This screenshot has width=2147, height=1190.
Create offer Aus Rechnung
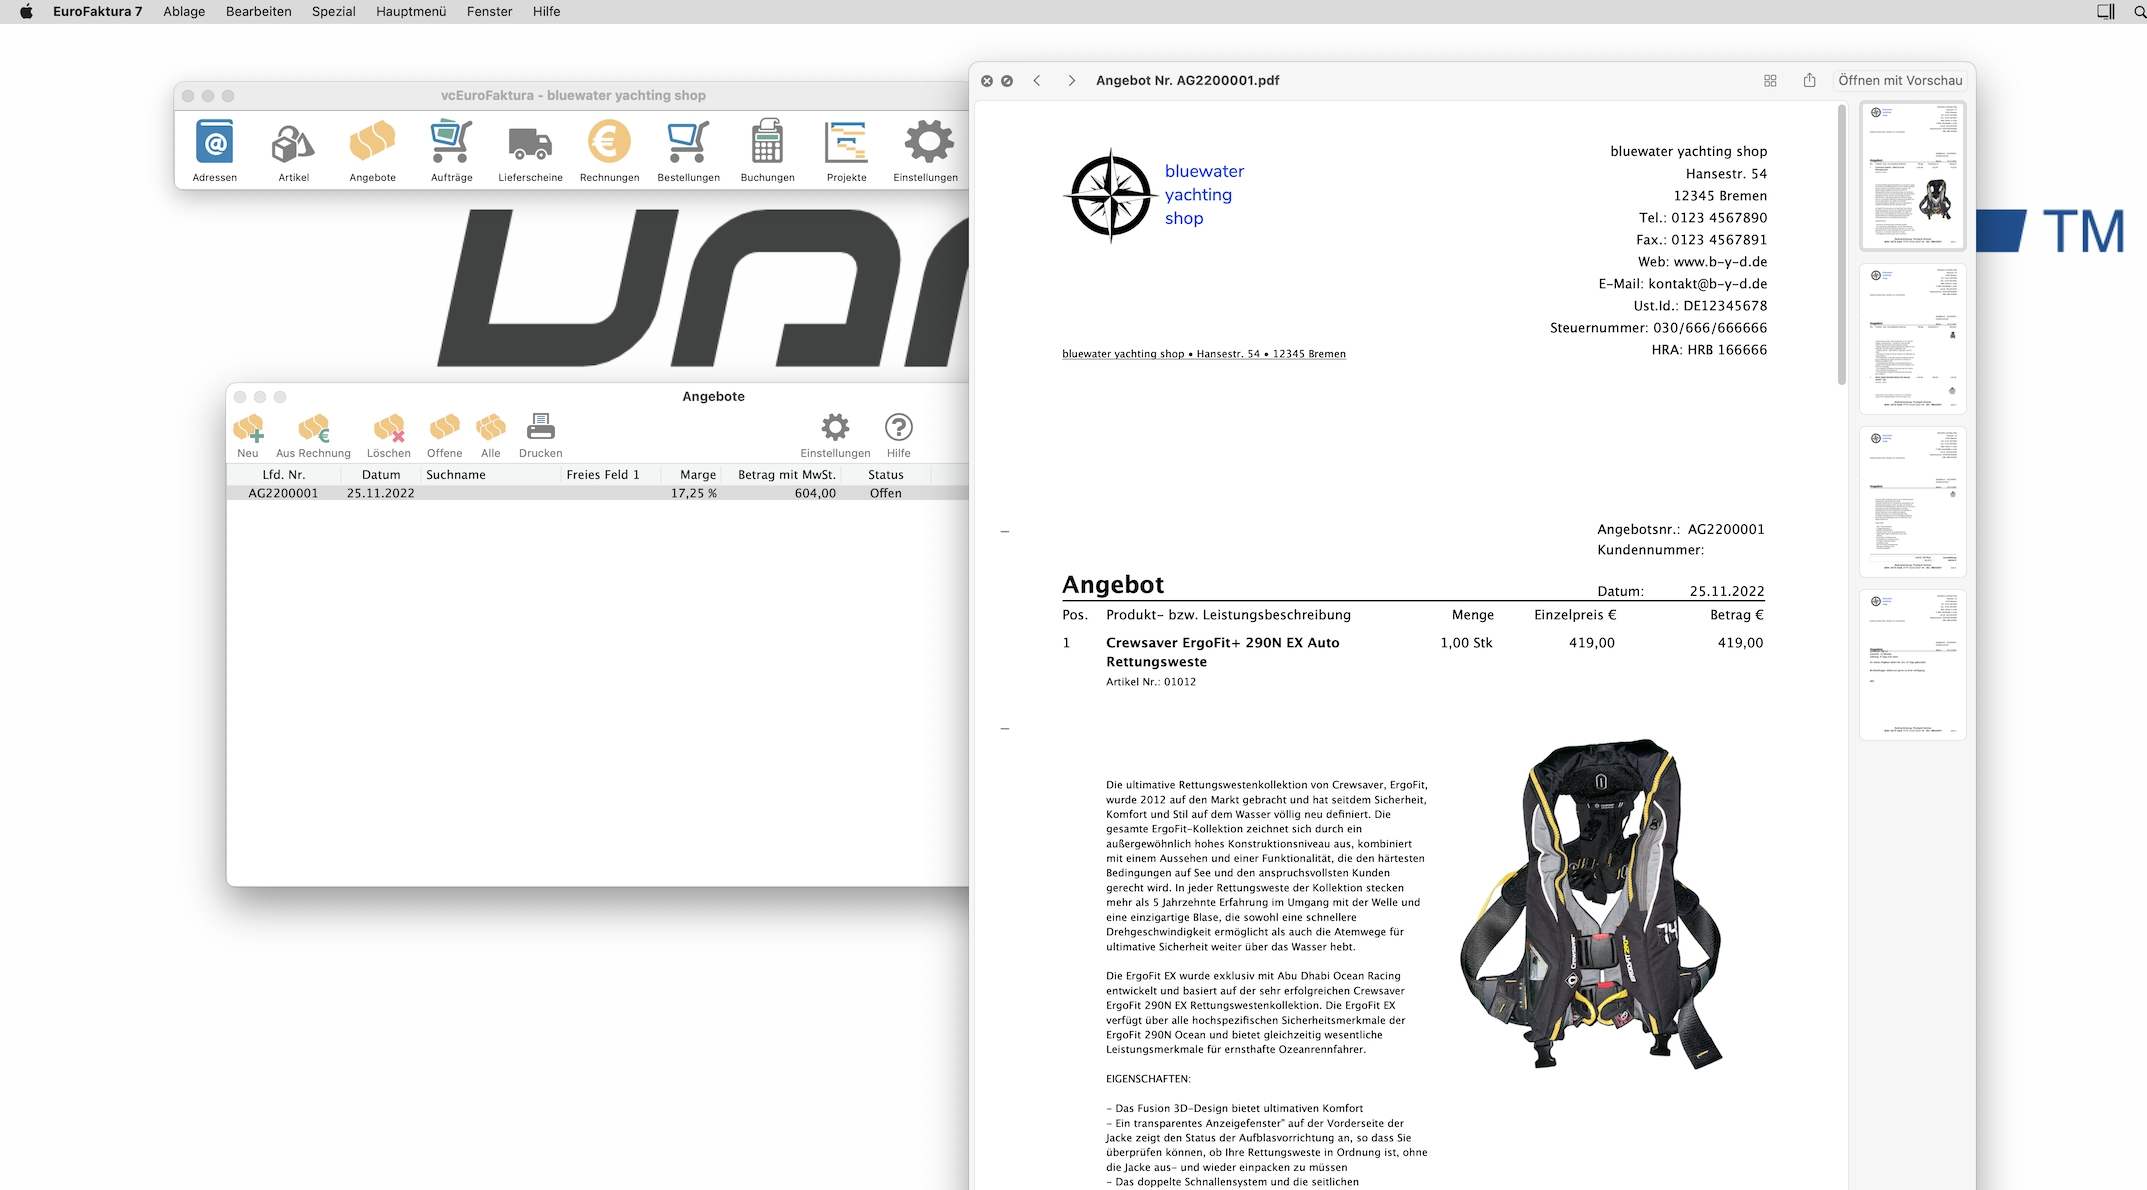coord(313,430)
